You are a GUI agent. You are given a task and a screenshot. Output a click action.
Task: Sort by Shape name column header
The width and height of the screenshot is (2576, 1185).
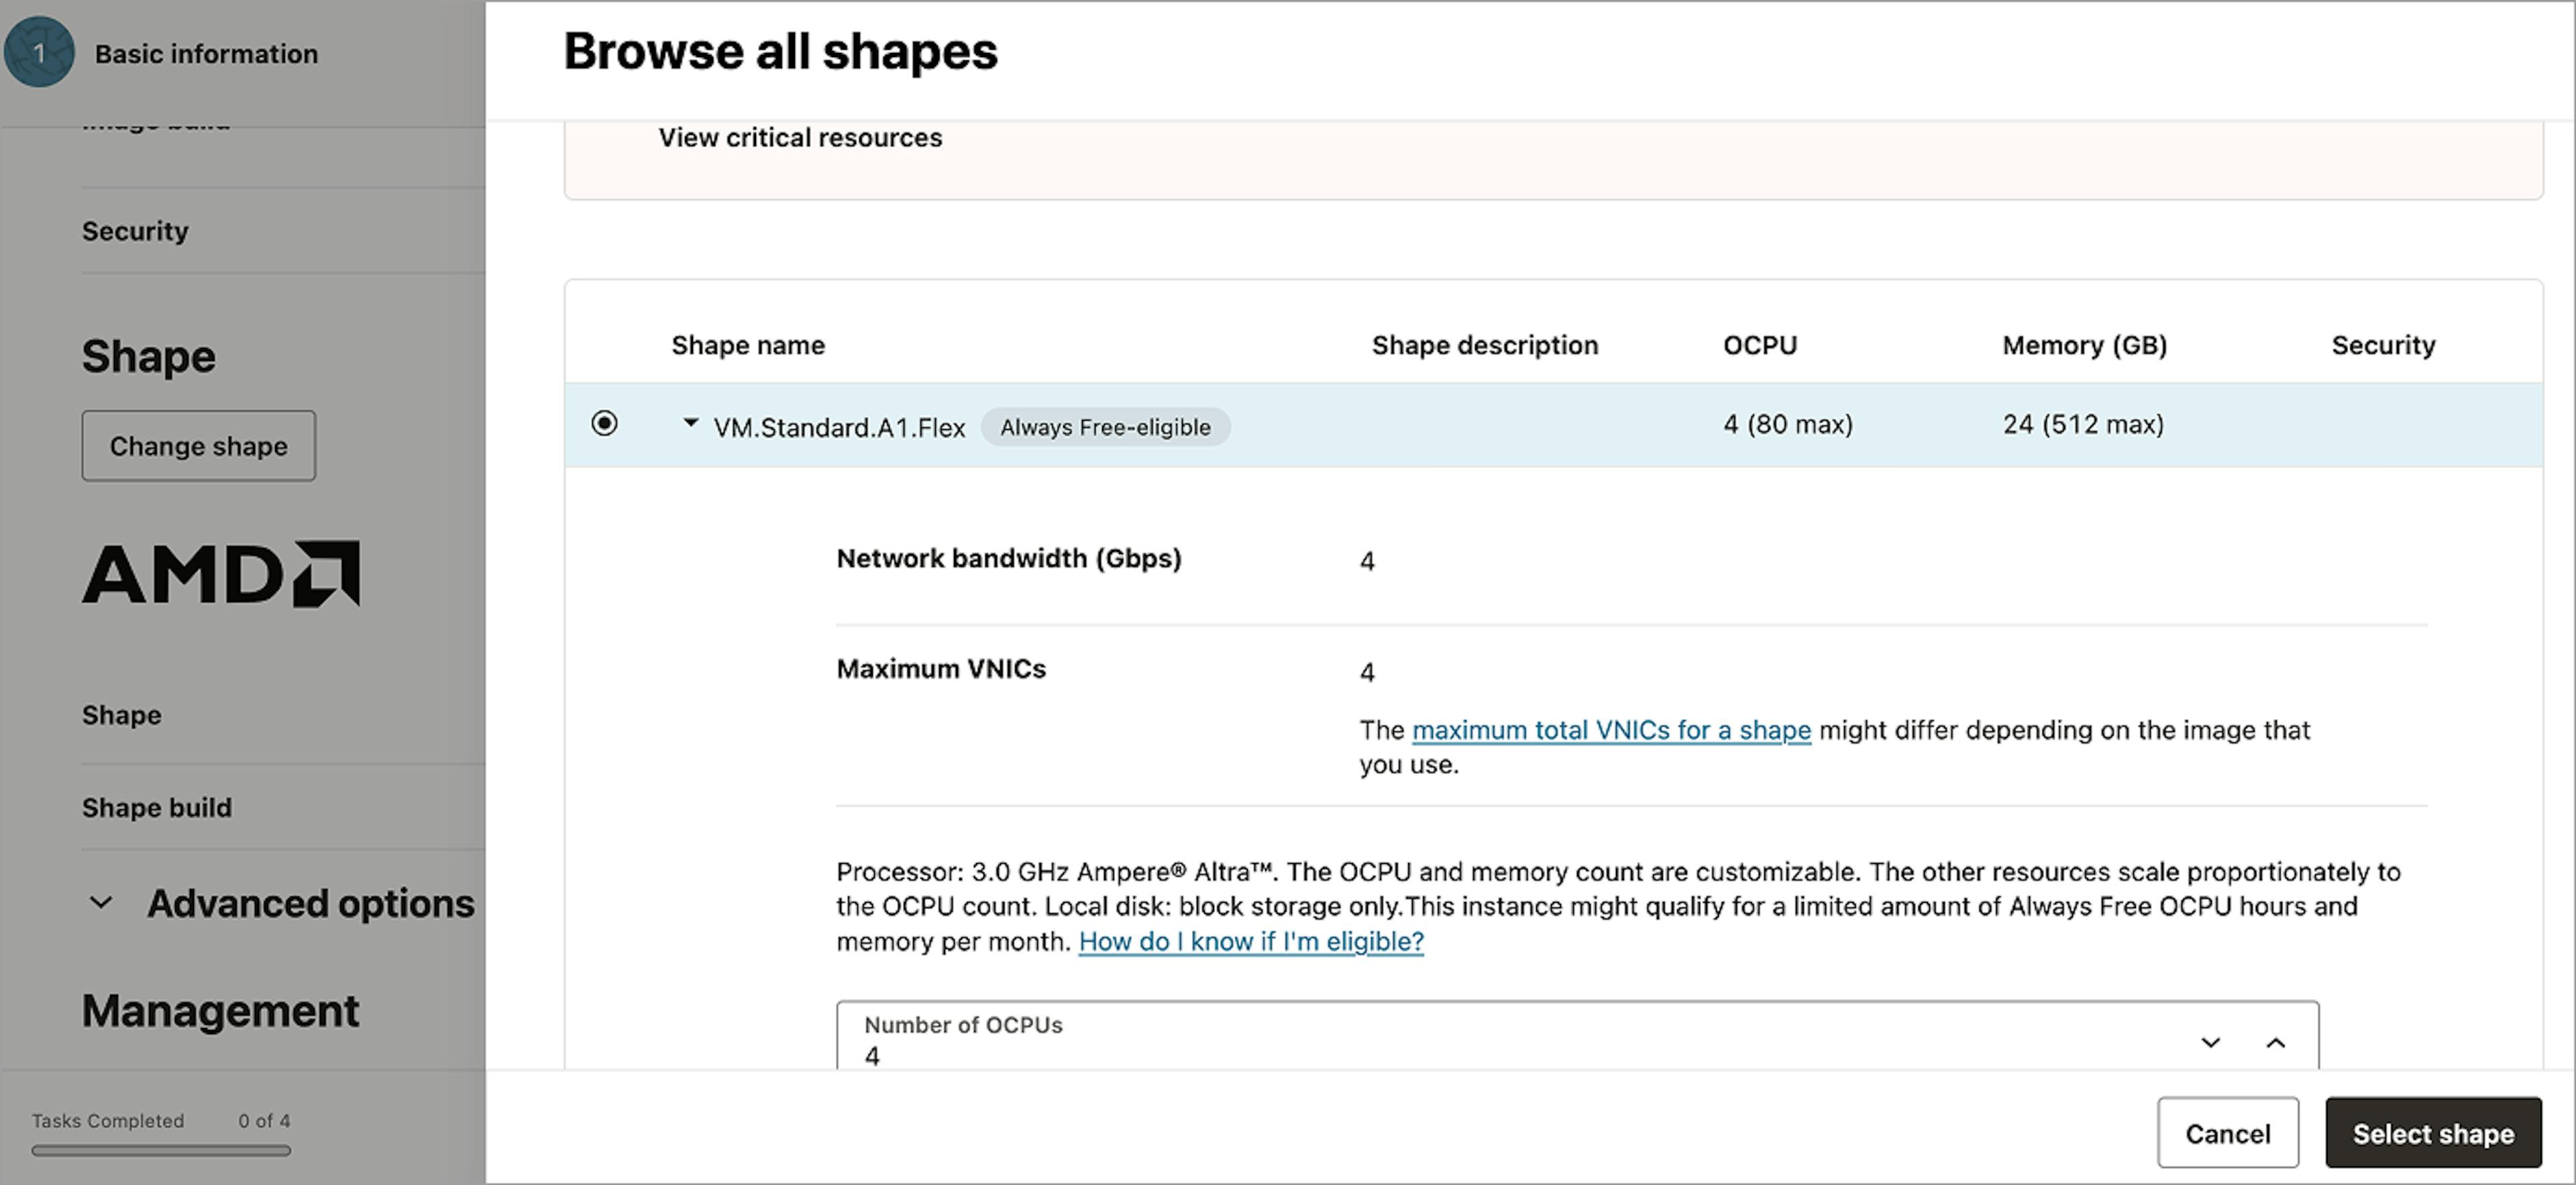point(747,345)
